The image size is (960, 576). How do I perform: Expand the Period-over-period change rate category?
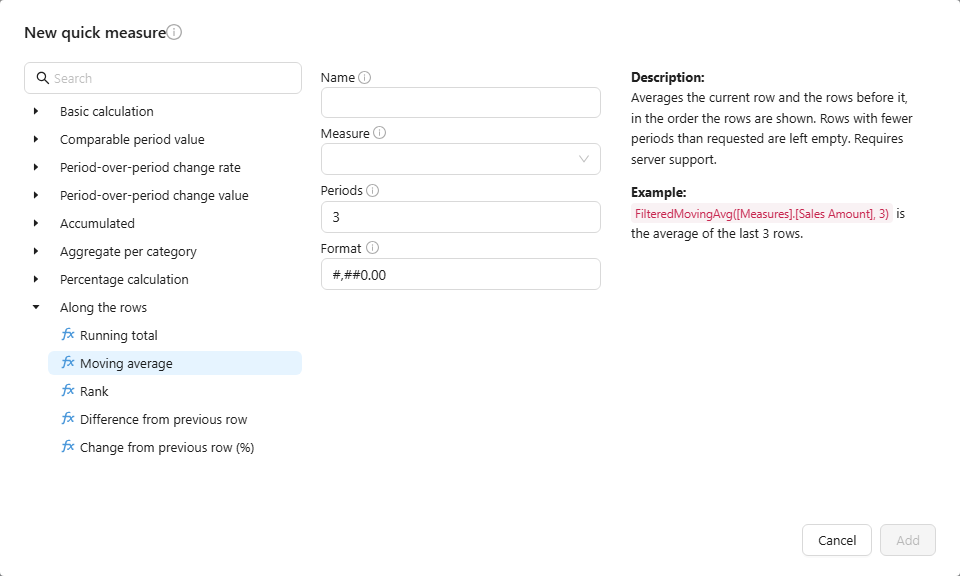[x=36, y=167]
